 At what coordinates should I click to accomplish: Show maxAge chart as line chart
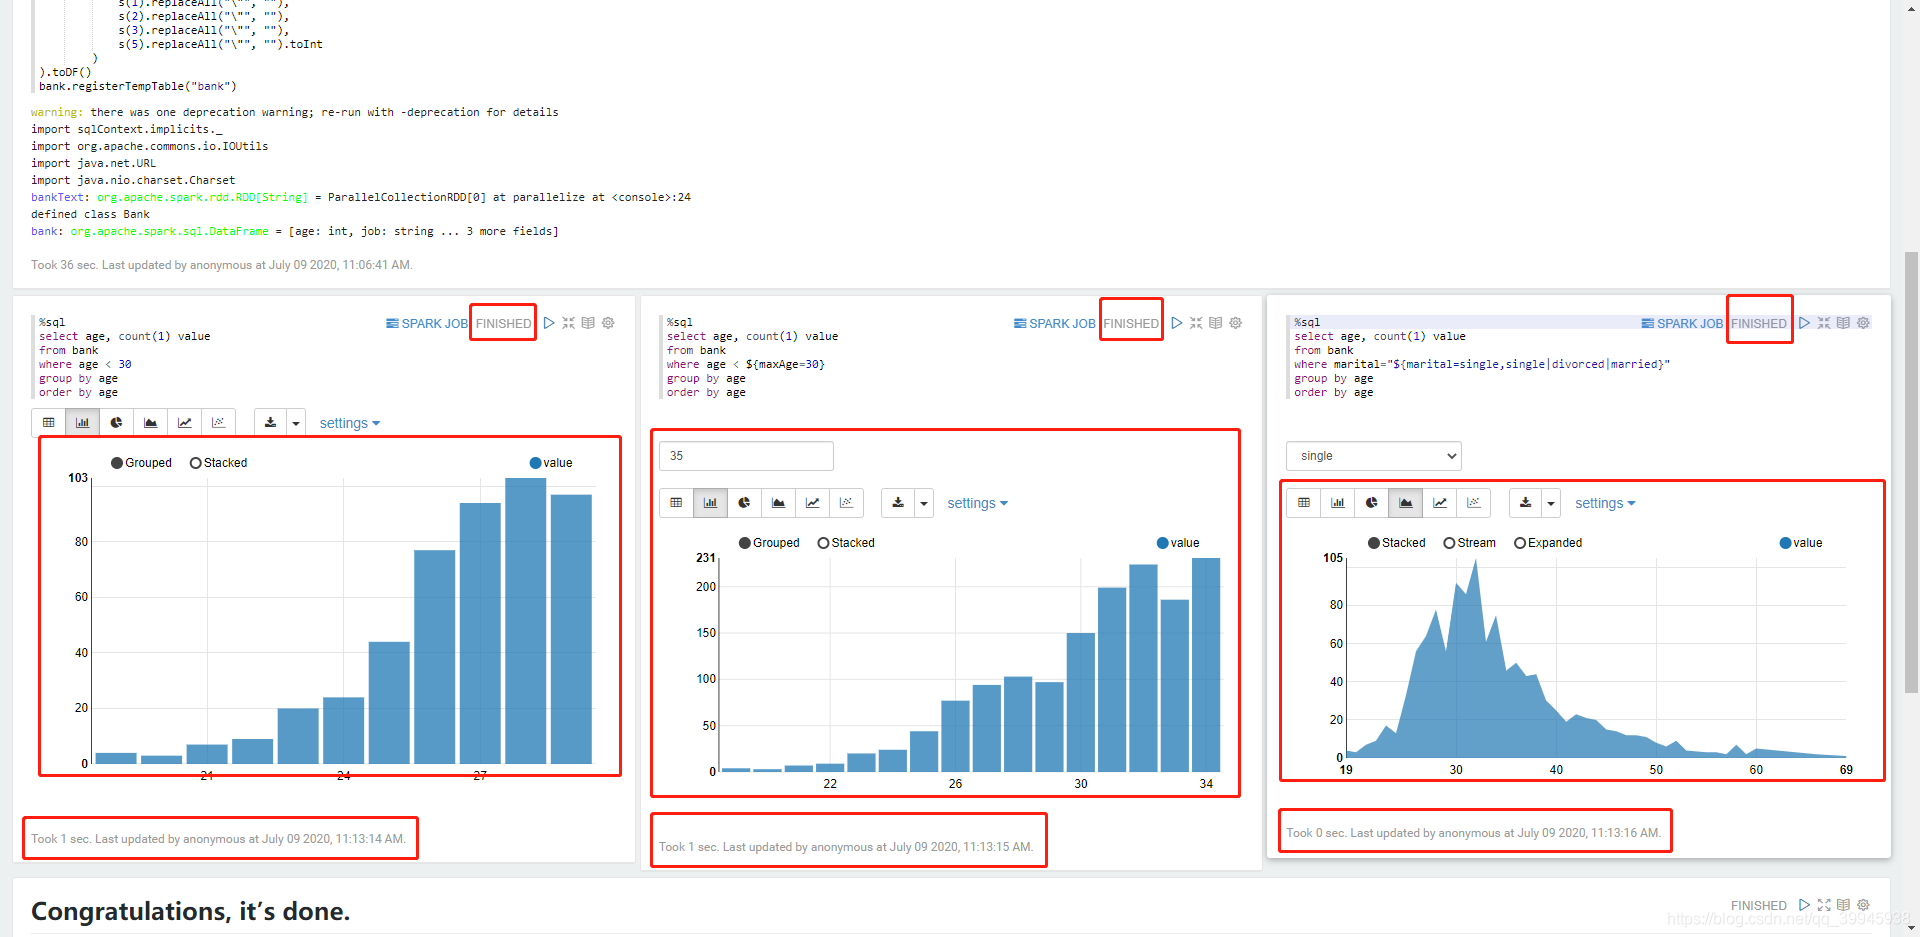pos(812,503)
